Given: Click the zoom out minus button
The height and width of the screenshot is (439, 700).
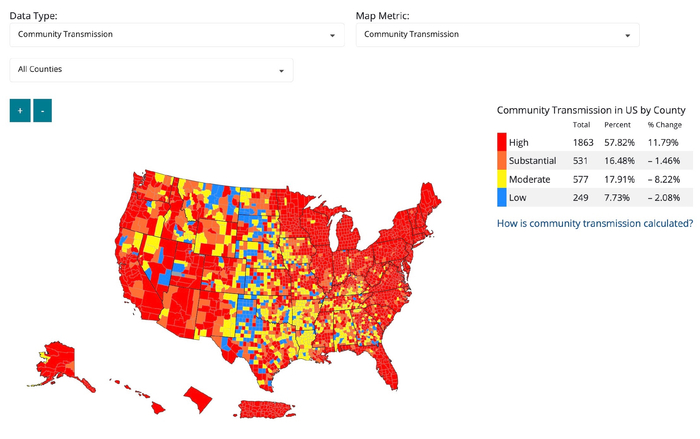Looking at the screenshot, I should pos(42,110).
